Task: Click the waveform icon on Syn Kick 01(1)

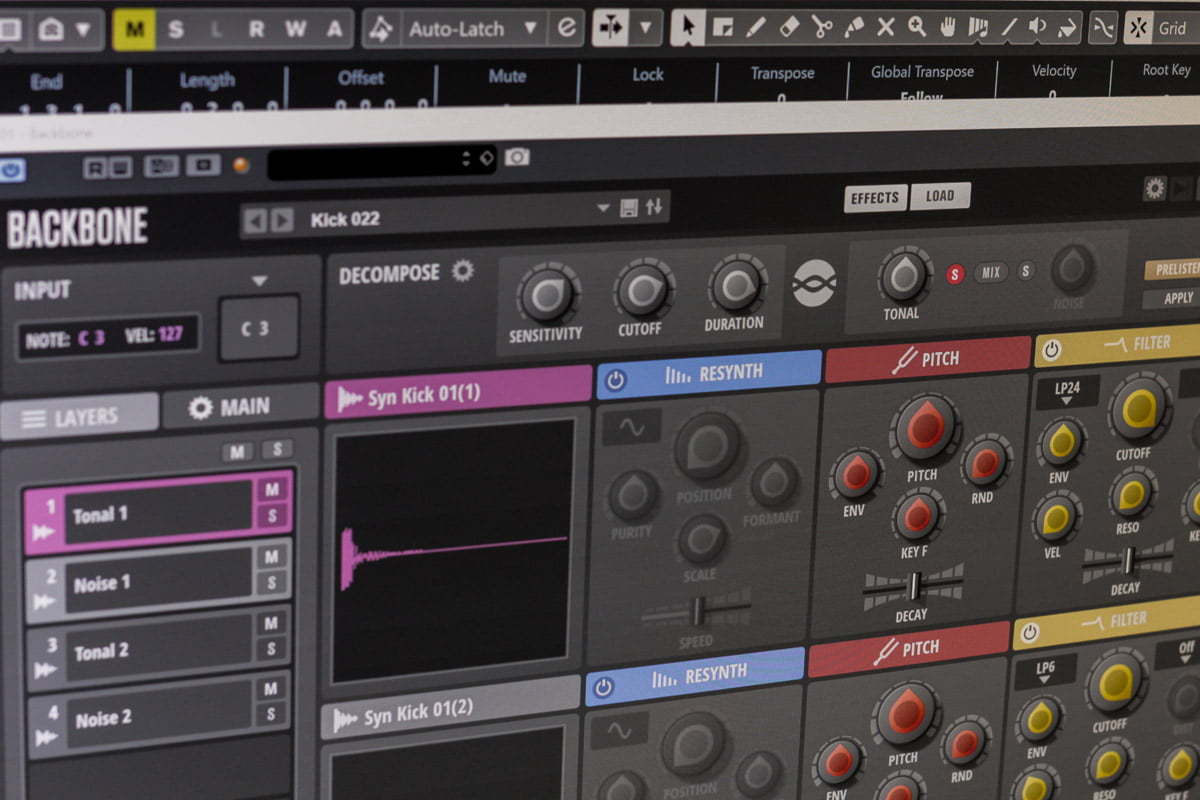Action: [350, 398]
